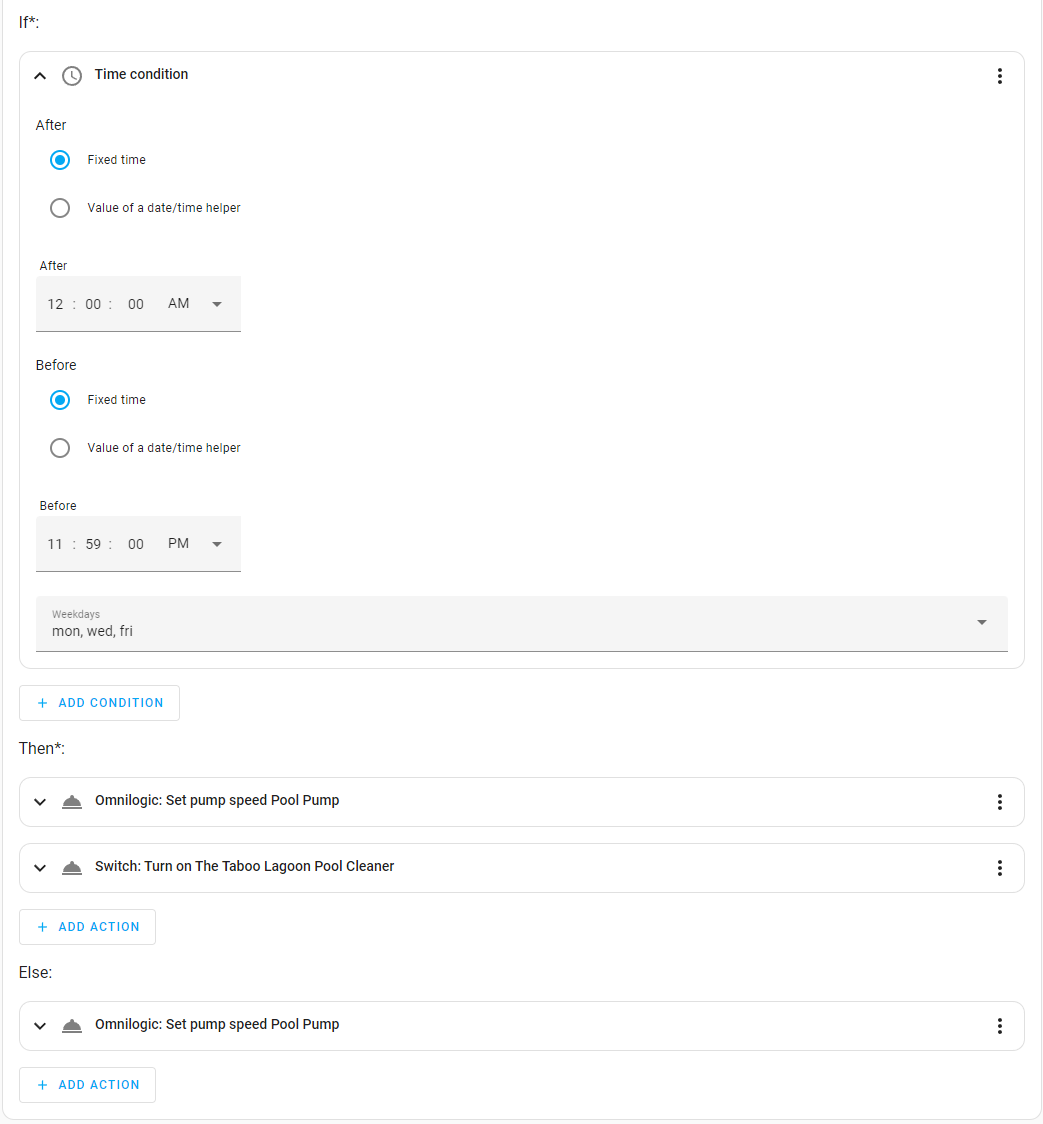Open the PM dropdown for the Before time

point(217,543)
